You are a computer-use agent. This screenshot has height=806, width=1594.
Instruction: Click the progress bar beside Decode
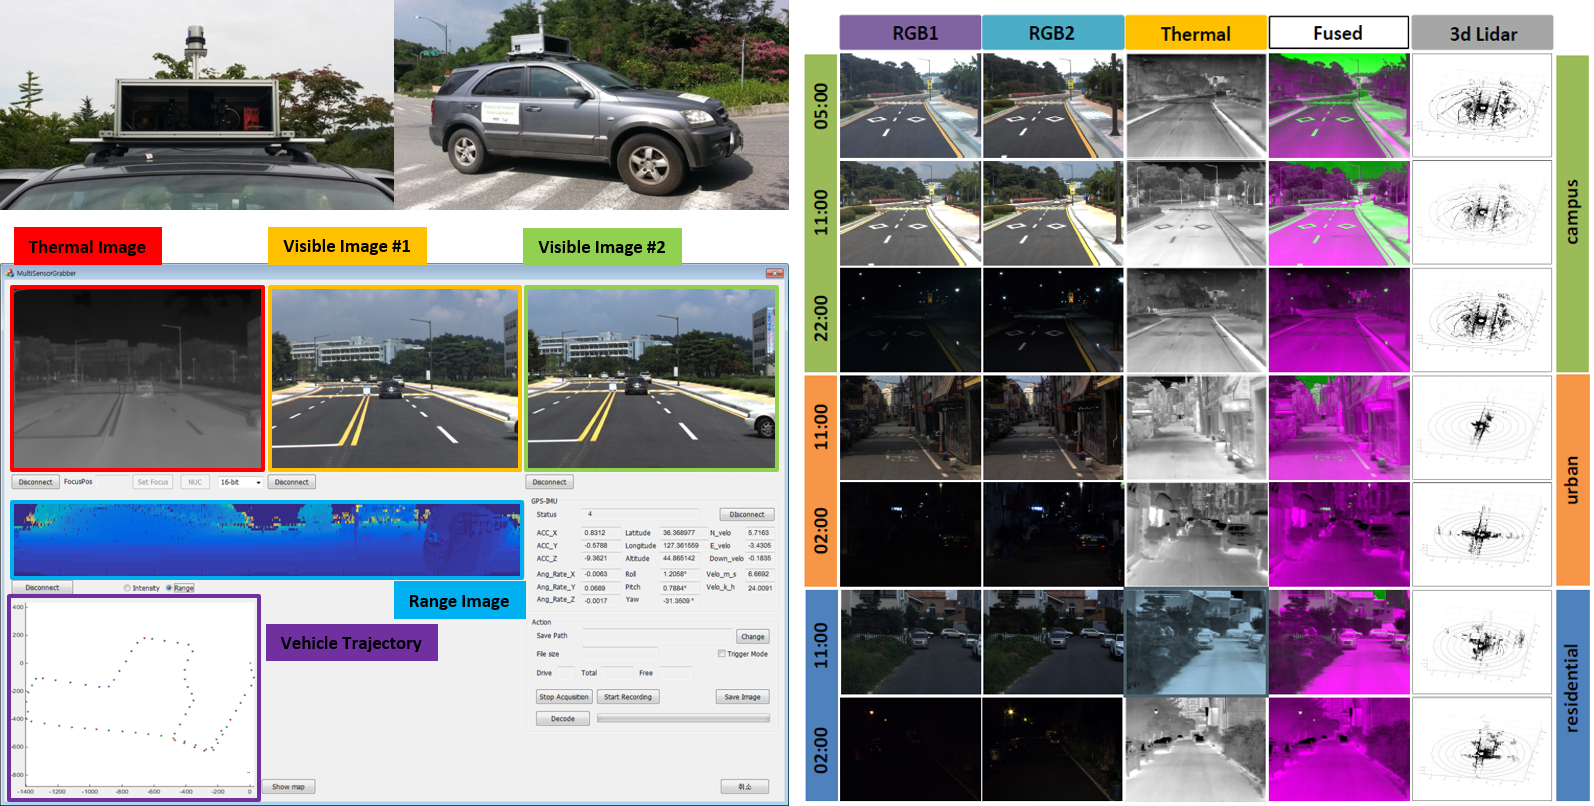[x=683, y=718]
